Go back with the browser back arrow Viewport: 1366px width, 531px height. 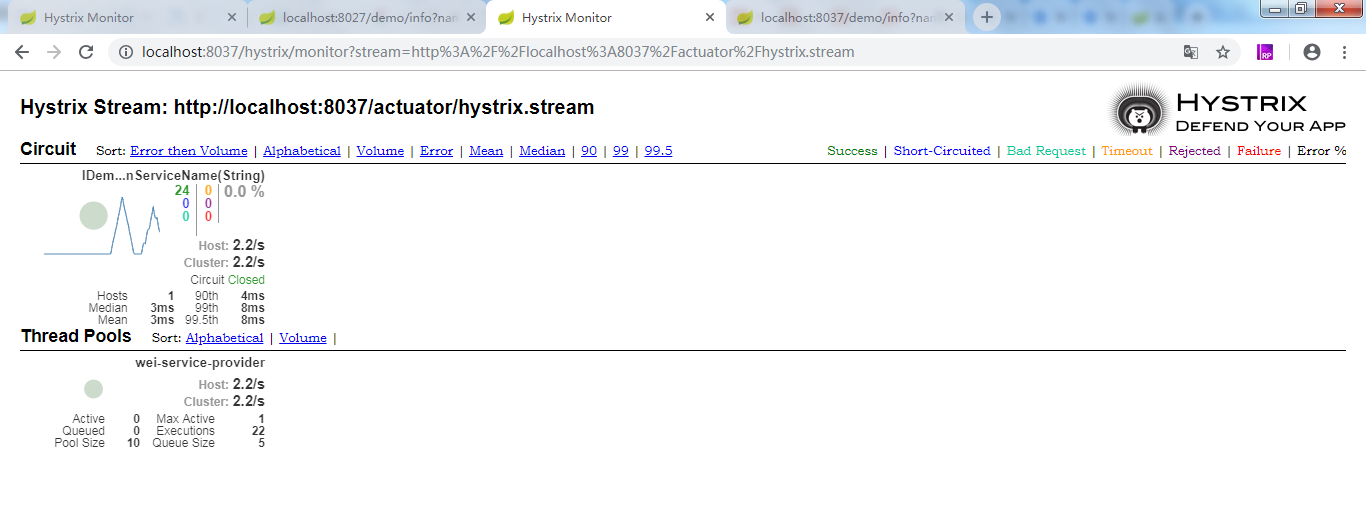[22, 52]
